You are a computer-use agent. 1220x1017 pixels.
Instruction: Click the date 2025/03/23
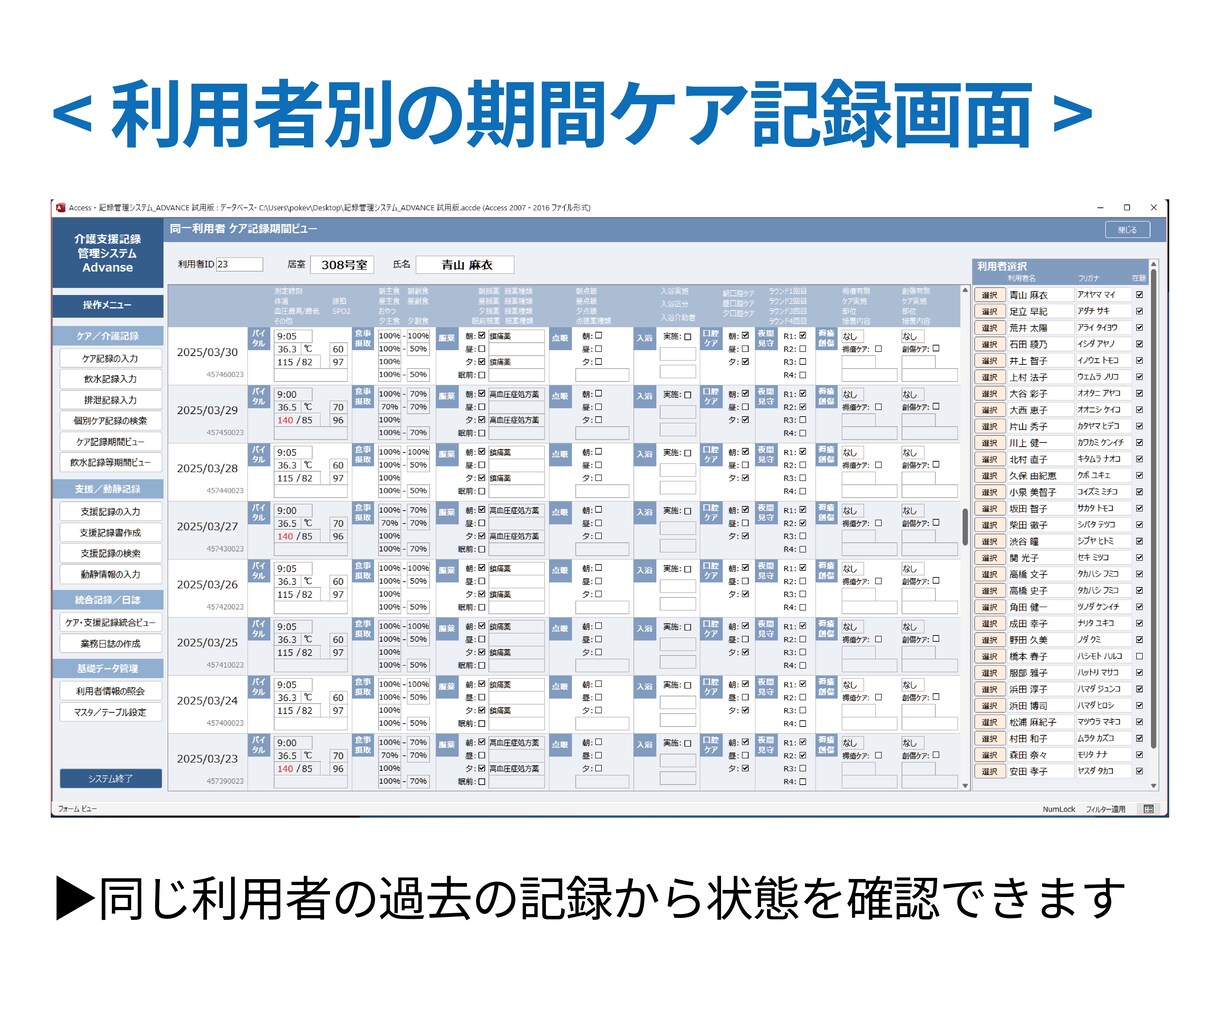click(208, 758)
